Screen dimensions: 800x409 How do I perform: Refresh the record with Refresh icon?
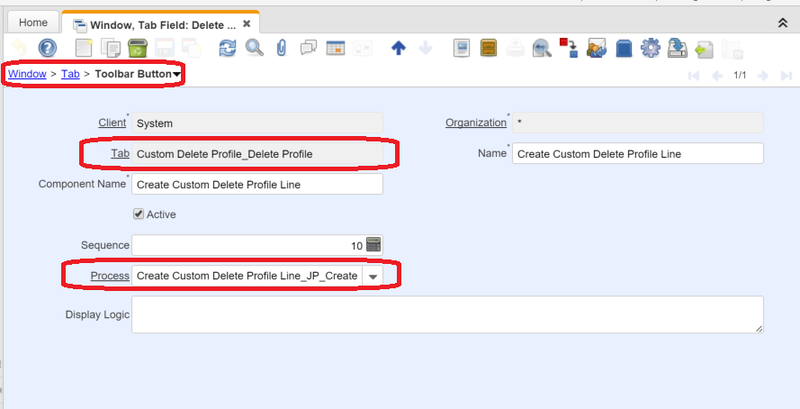tap(228, 48)
